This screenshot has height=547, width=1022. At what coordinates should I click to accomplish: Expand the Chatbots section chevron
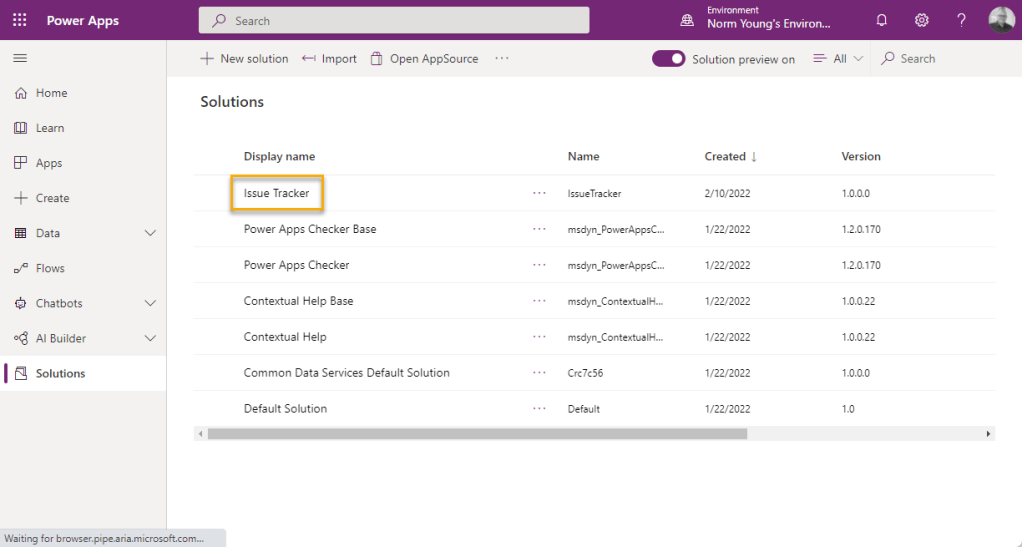pos(150,303)
